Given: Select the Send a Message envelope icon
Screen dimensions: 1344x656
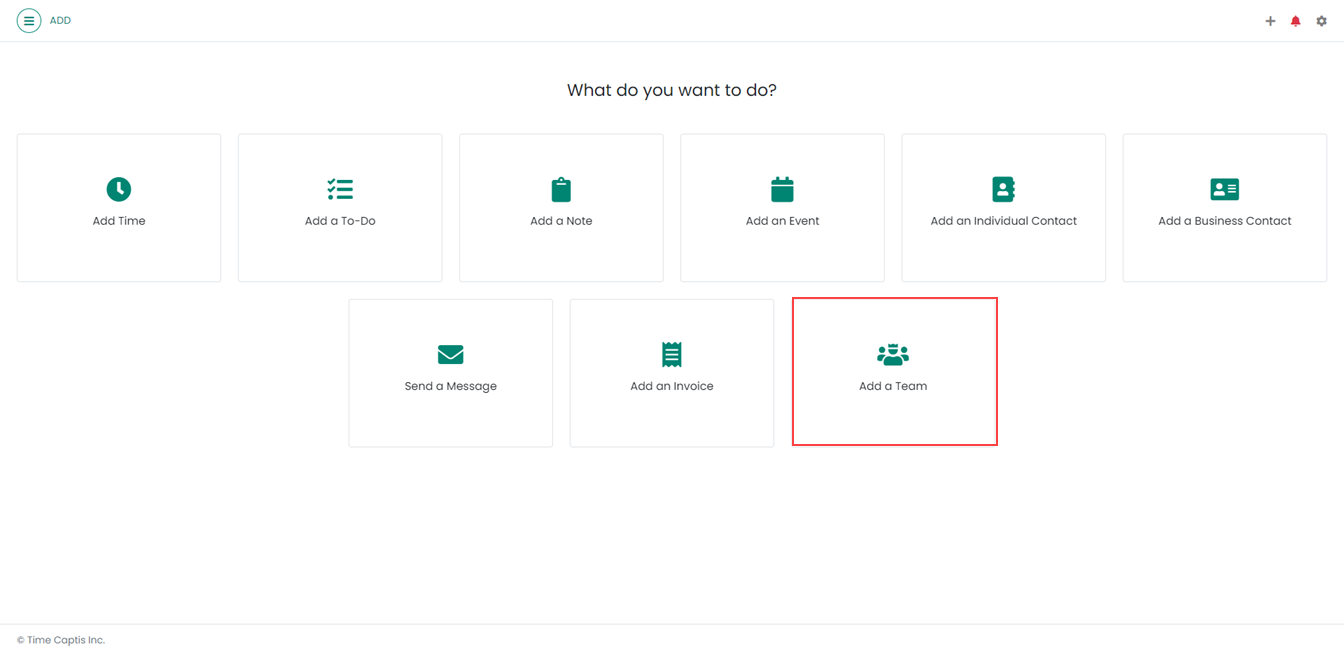Looking at the screenshot, I should pyautogui.click(x=450, y=354).
